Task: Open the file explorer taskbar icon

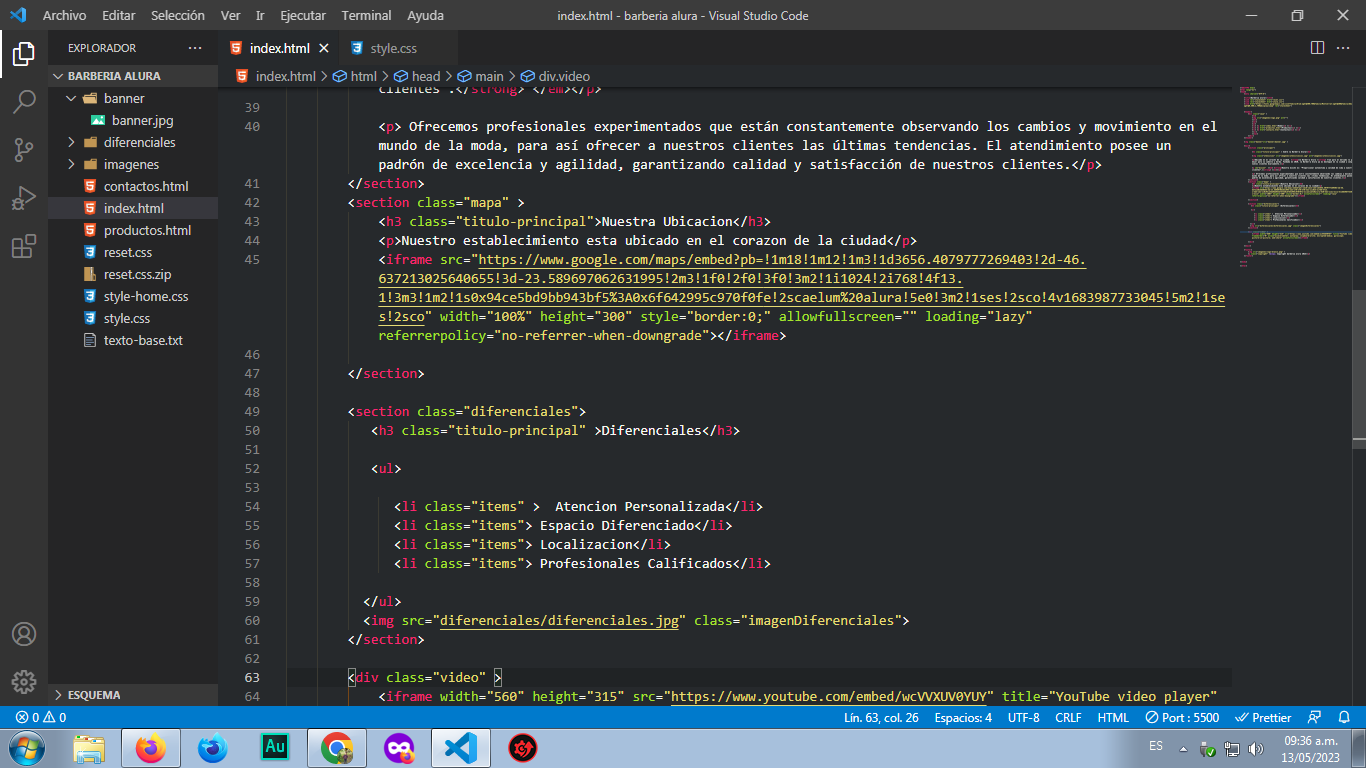Action: click(88, 748)
